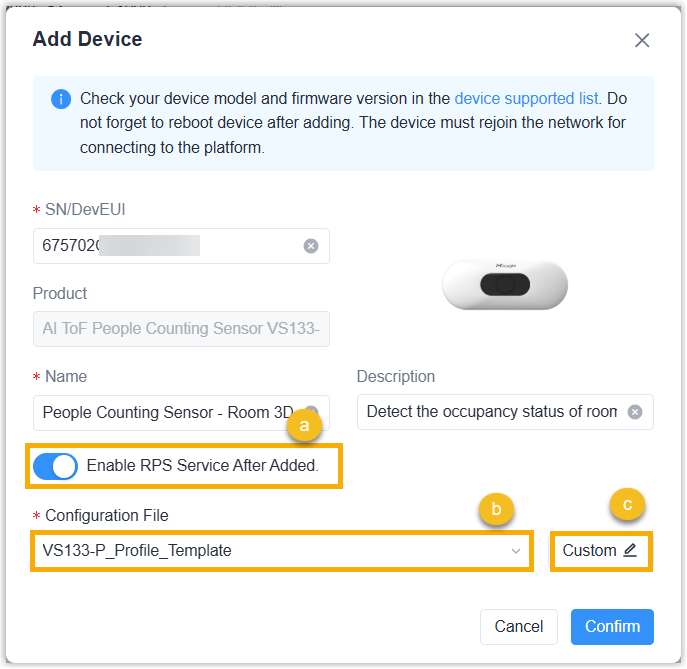This screenshot has height=669, width=687.
Task: Click the yellow annotation marker labeled c
Action: (627, 505)
